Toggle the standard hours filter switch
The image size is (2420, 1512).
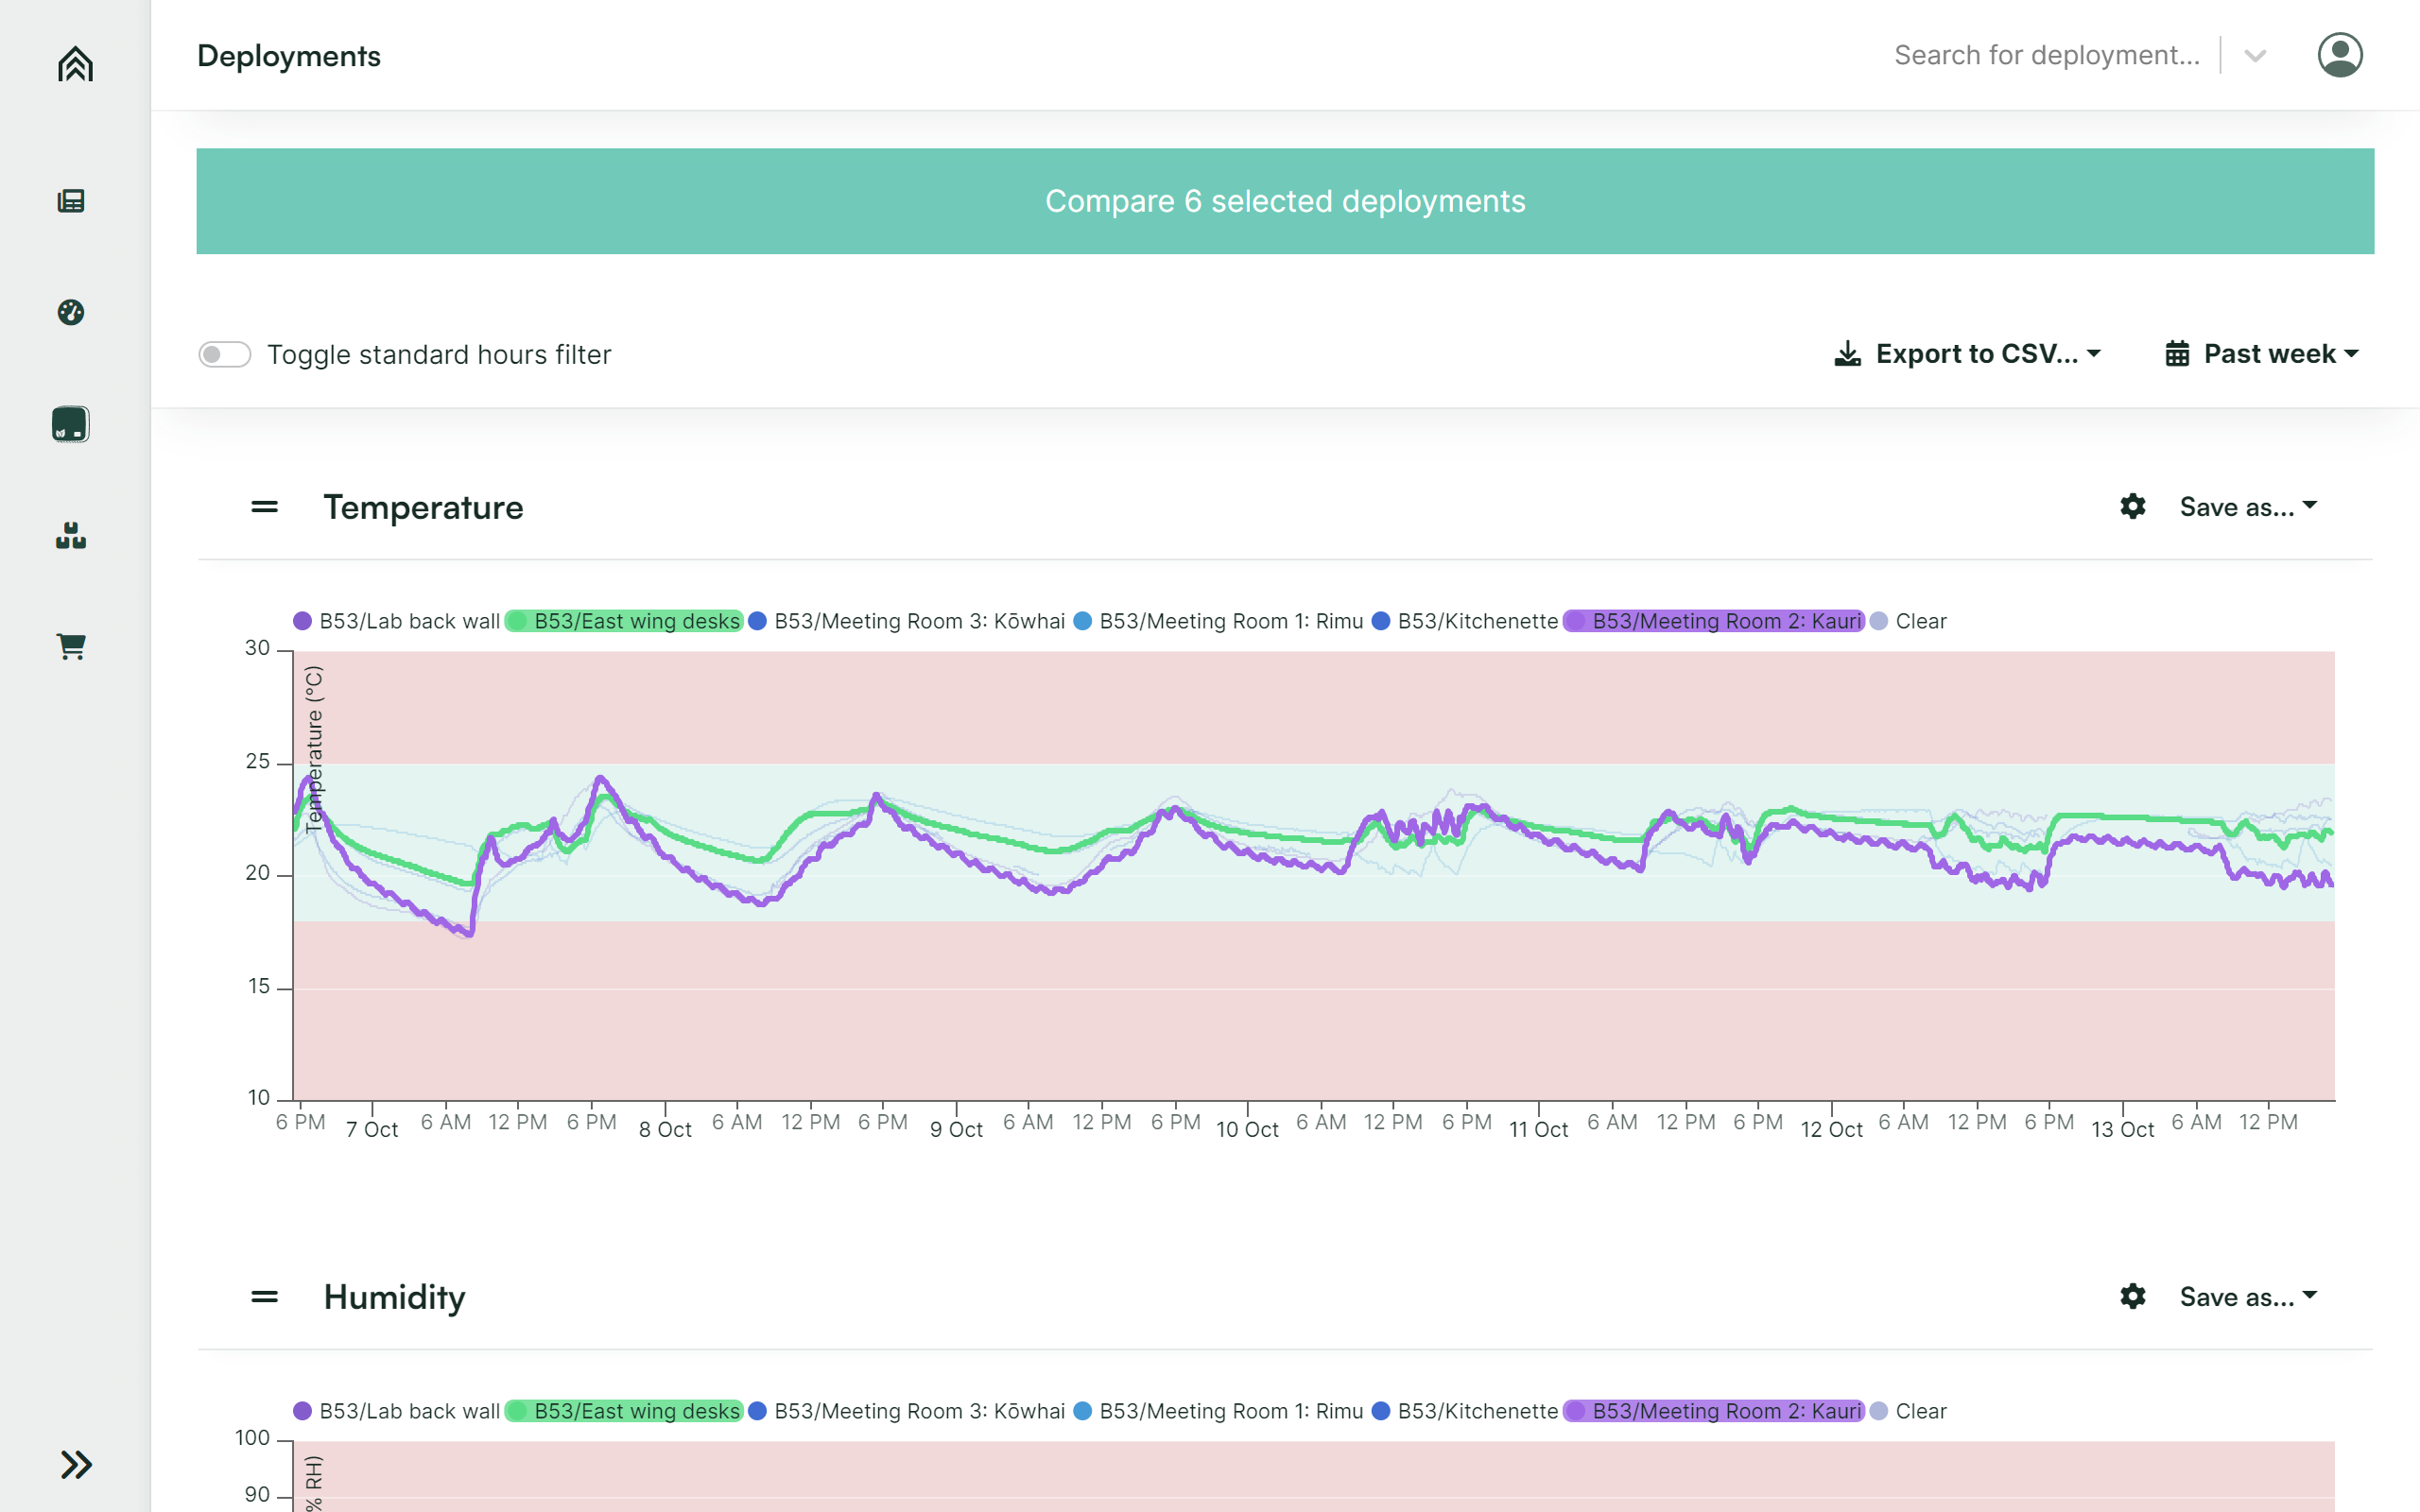tap(224, 354)
